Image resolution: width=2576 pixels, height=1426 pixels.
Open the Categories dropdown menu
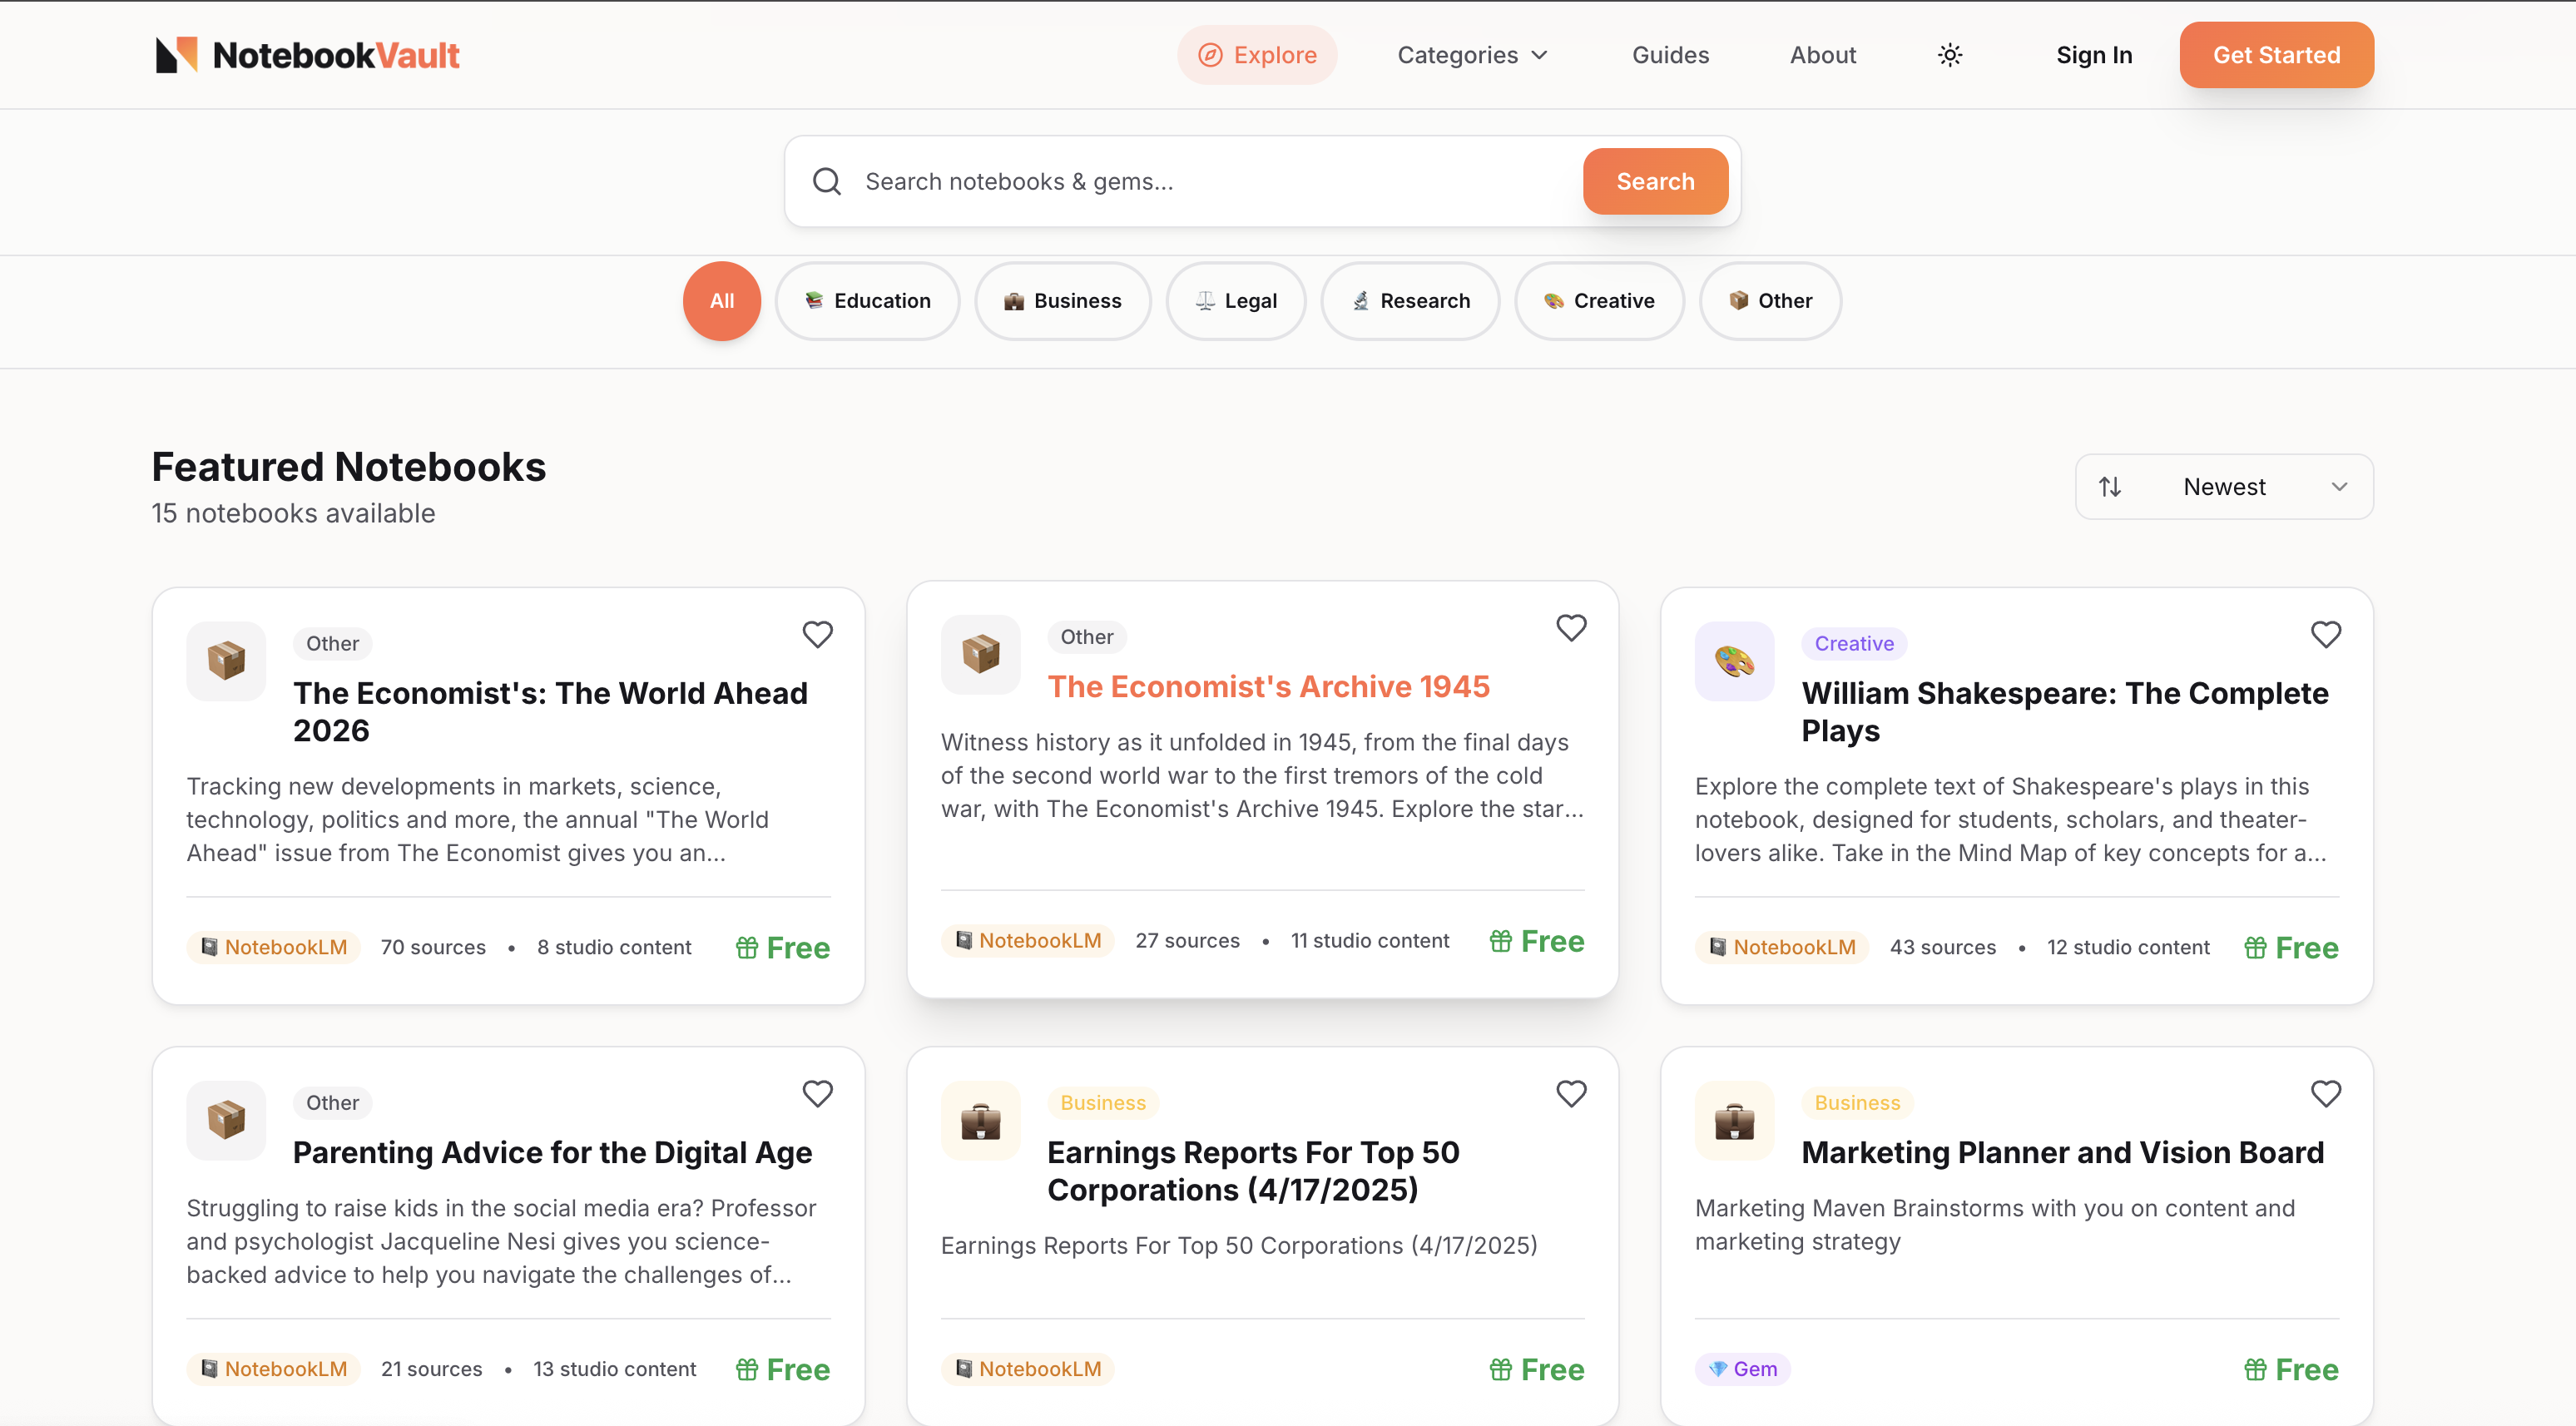click(1472, 55)
